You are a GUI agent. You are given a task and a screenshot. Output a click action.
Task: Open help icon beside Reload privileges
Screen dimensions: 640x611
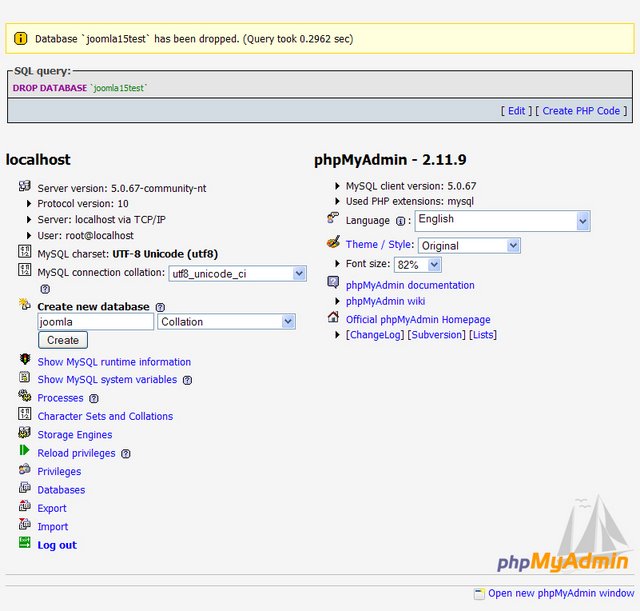(x=126, y=453)
